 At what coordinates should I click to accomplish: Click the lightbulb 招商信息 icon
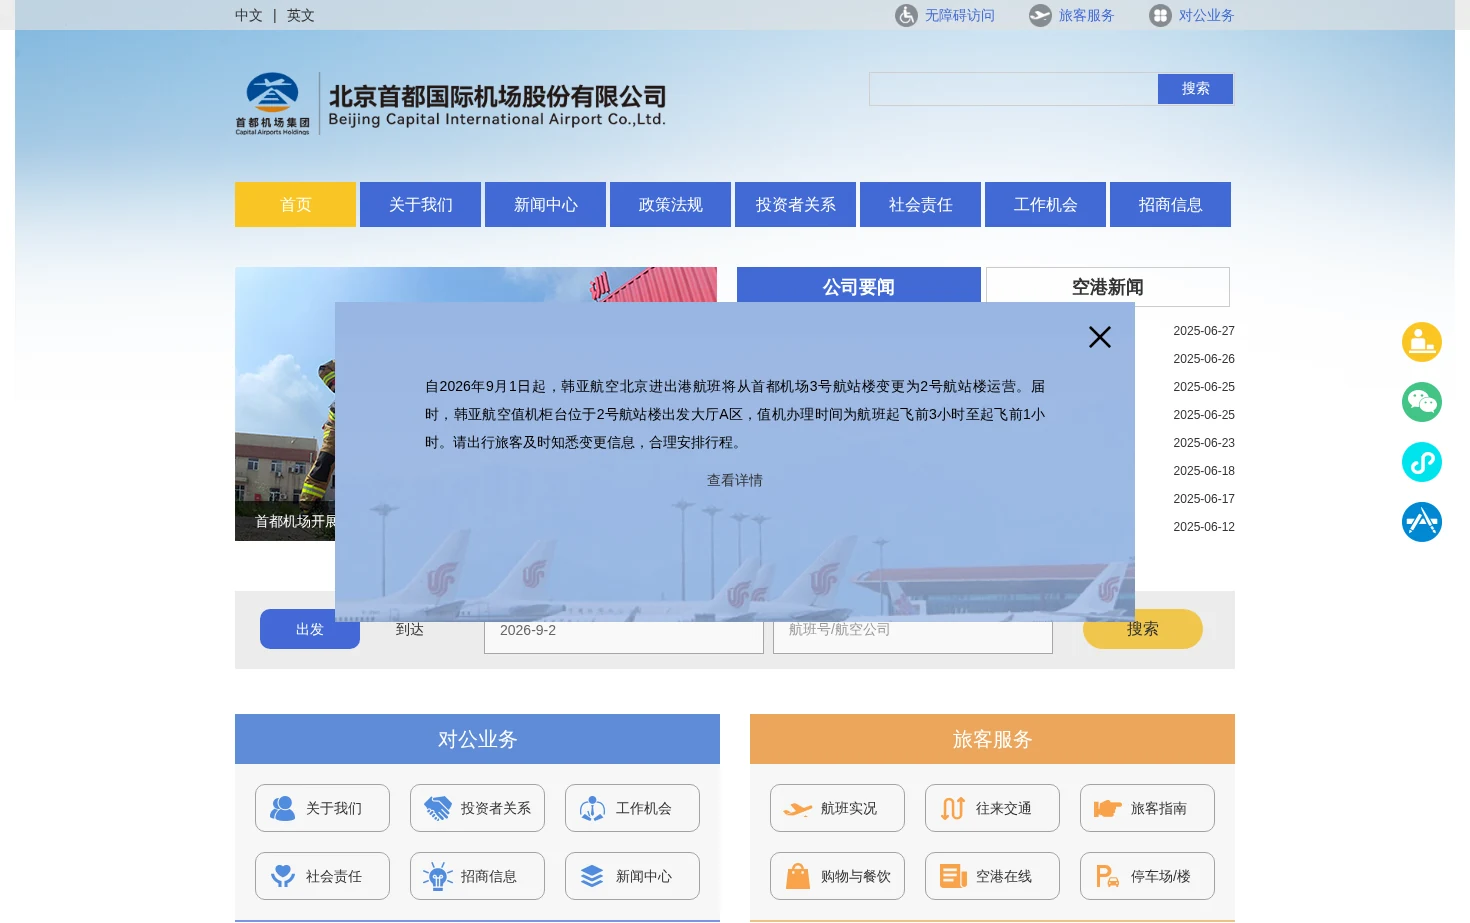(438, 876)
